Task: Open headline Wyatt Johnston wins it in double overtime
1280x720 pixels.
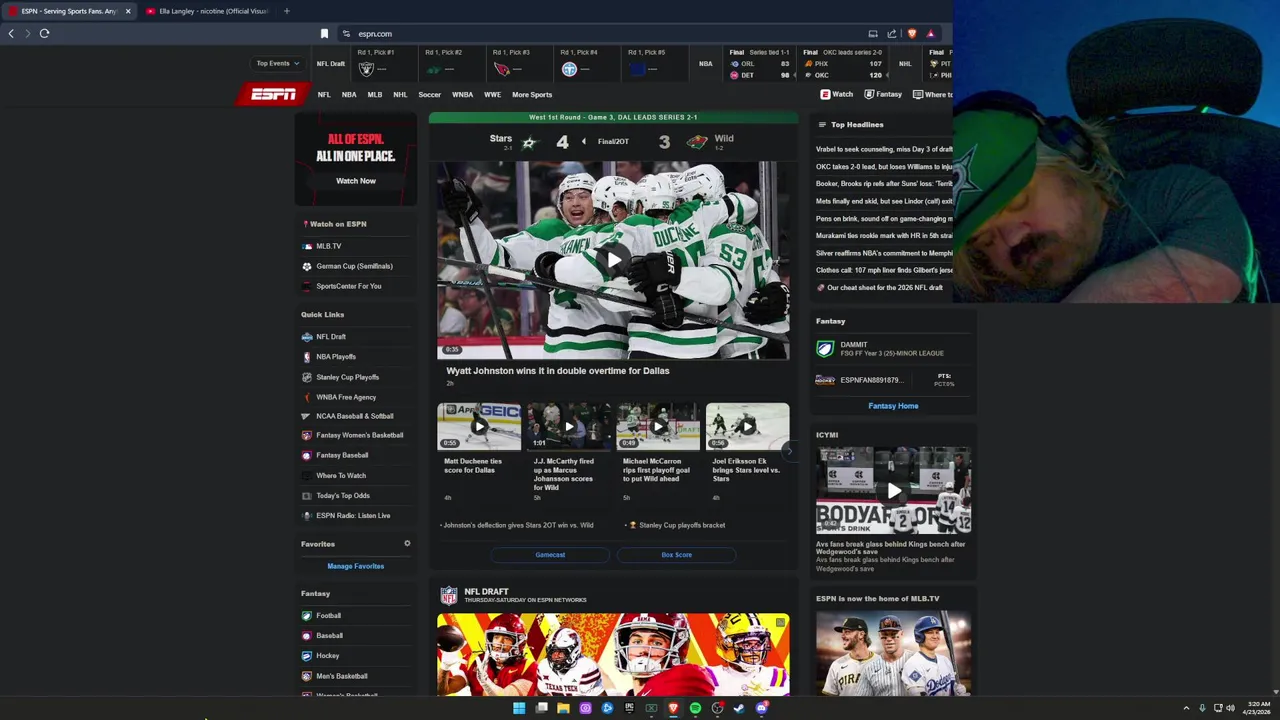Action: pyautogui.click(x=558, y=371)
